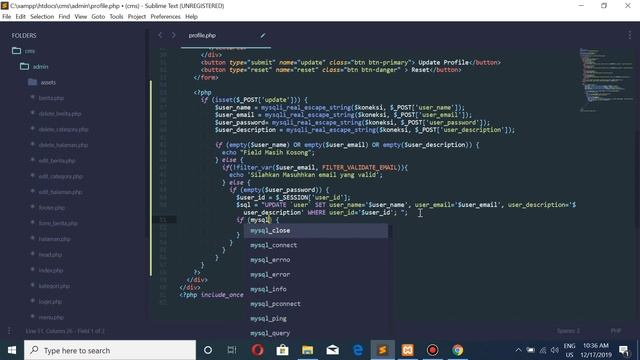Screen dimensions: 640x360
Task: Open the Mail app from taskbar
Action: (x=333, y=350)
